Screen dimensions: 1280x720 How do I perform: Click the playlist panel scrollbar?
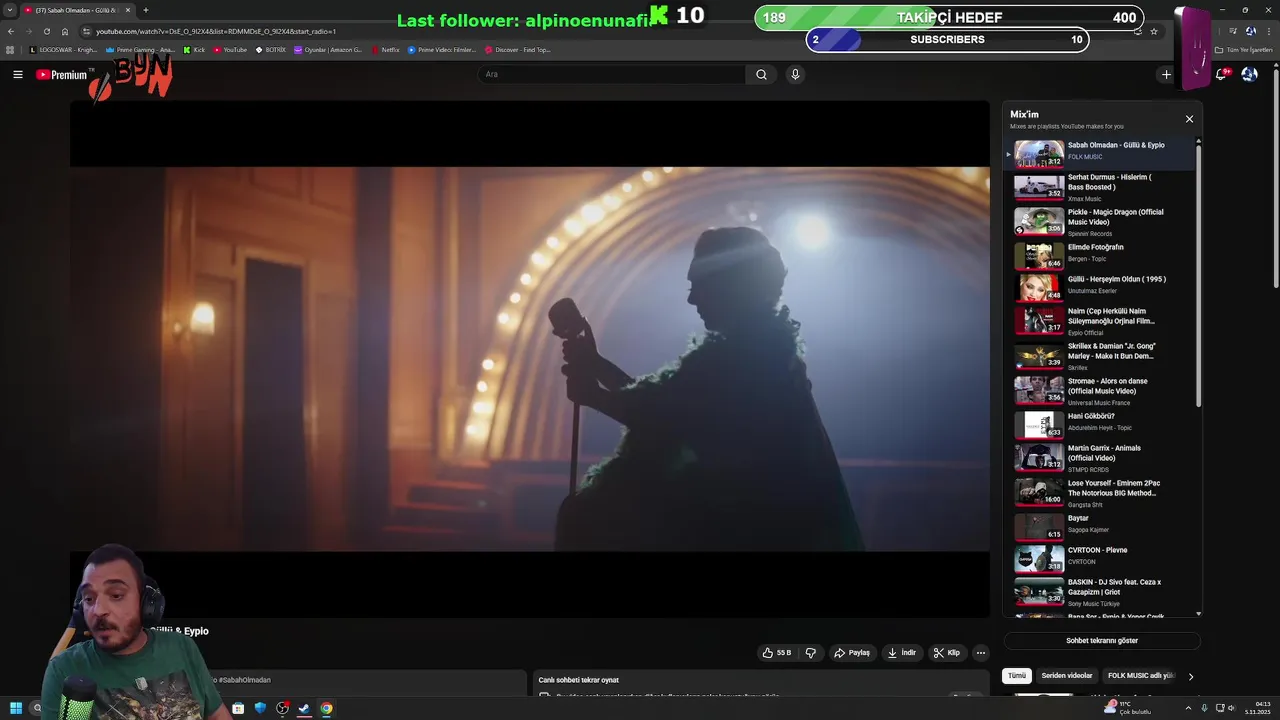coord(1198,275)
